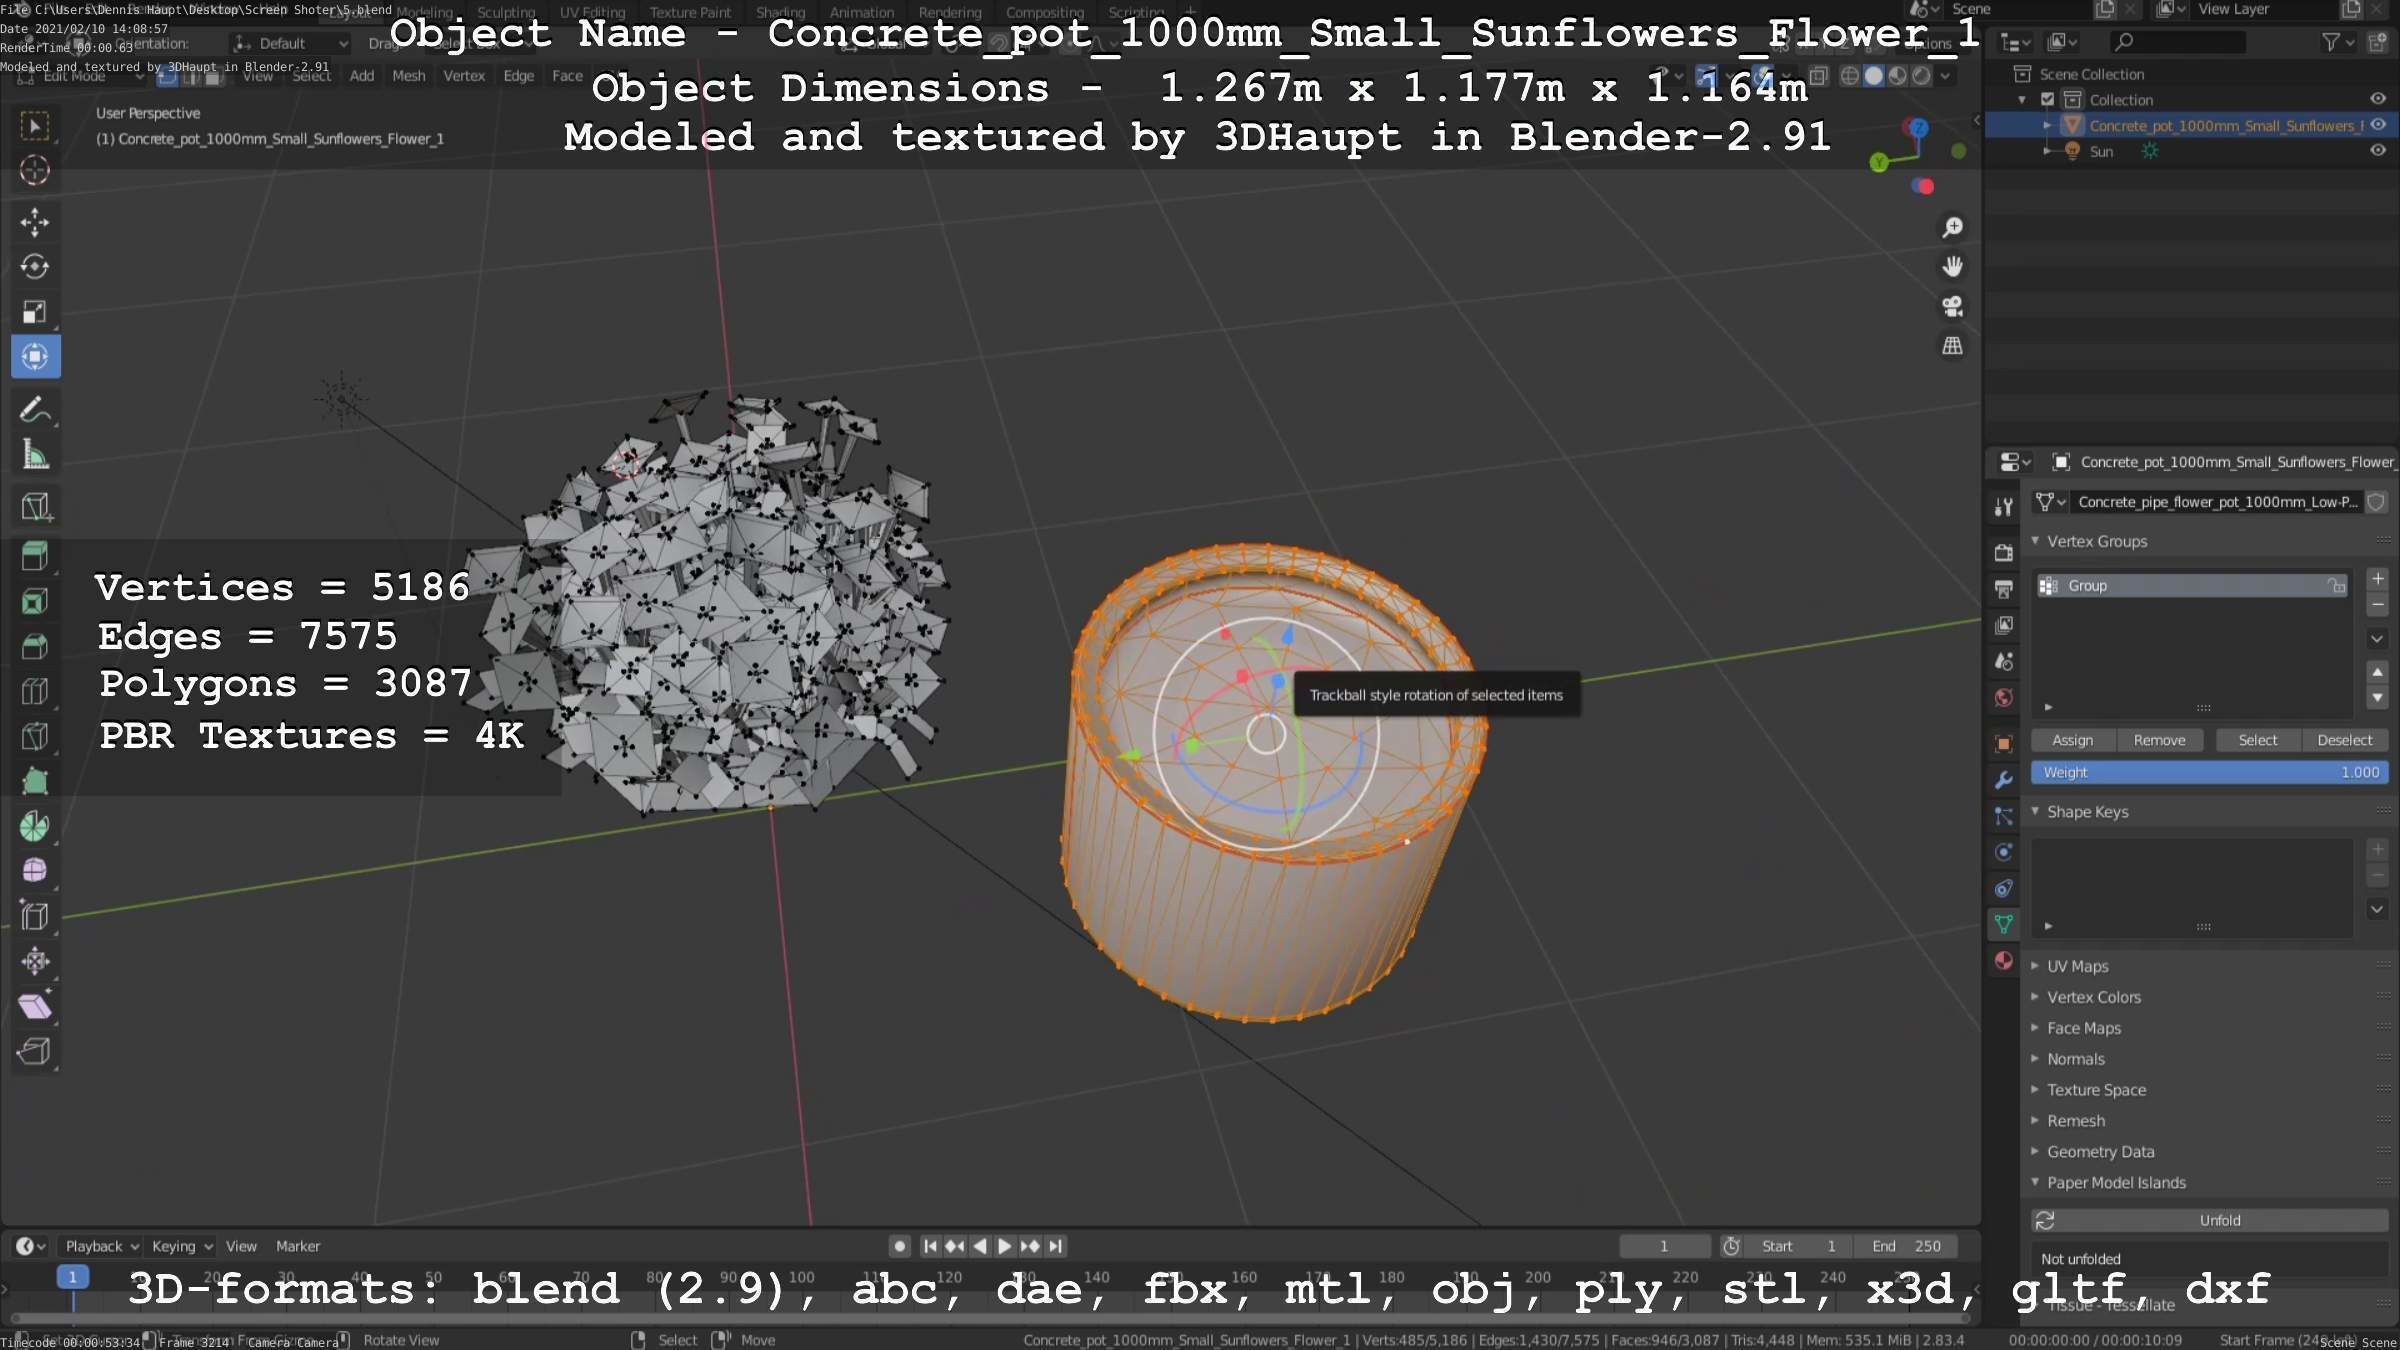The width and height of the screenshot is (2400, 1350).
Task: Choose the Move tool in toolbar
Action: coord(35,222)
